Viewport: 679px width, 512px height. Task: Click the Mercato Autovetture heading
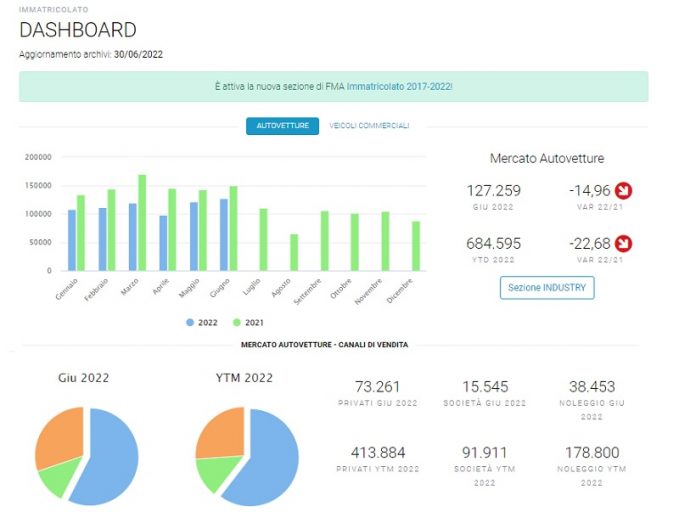point(547,158)
